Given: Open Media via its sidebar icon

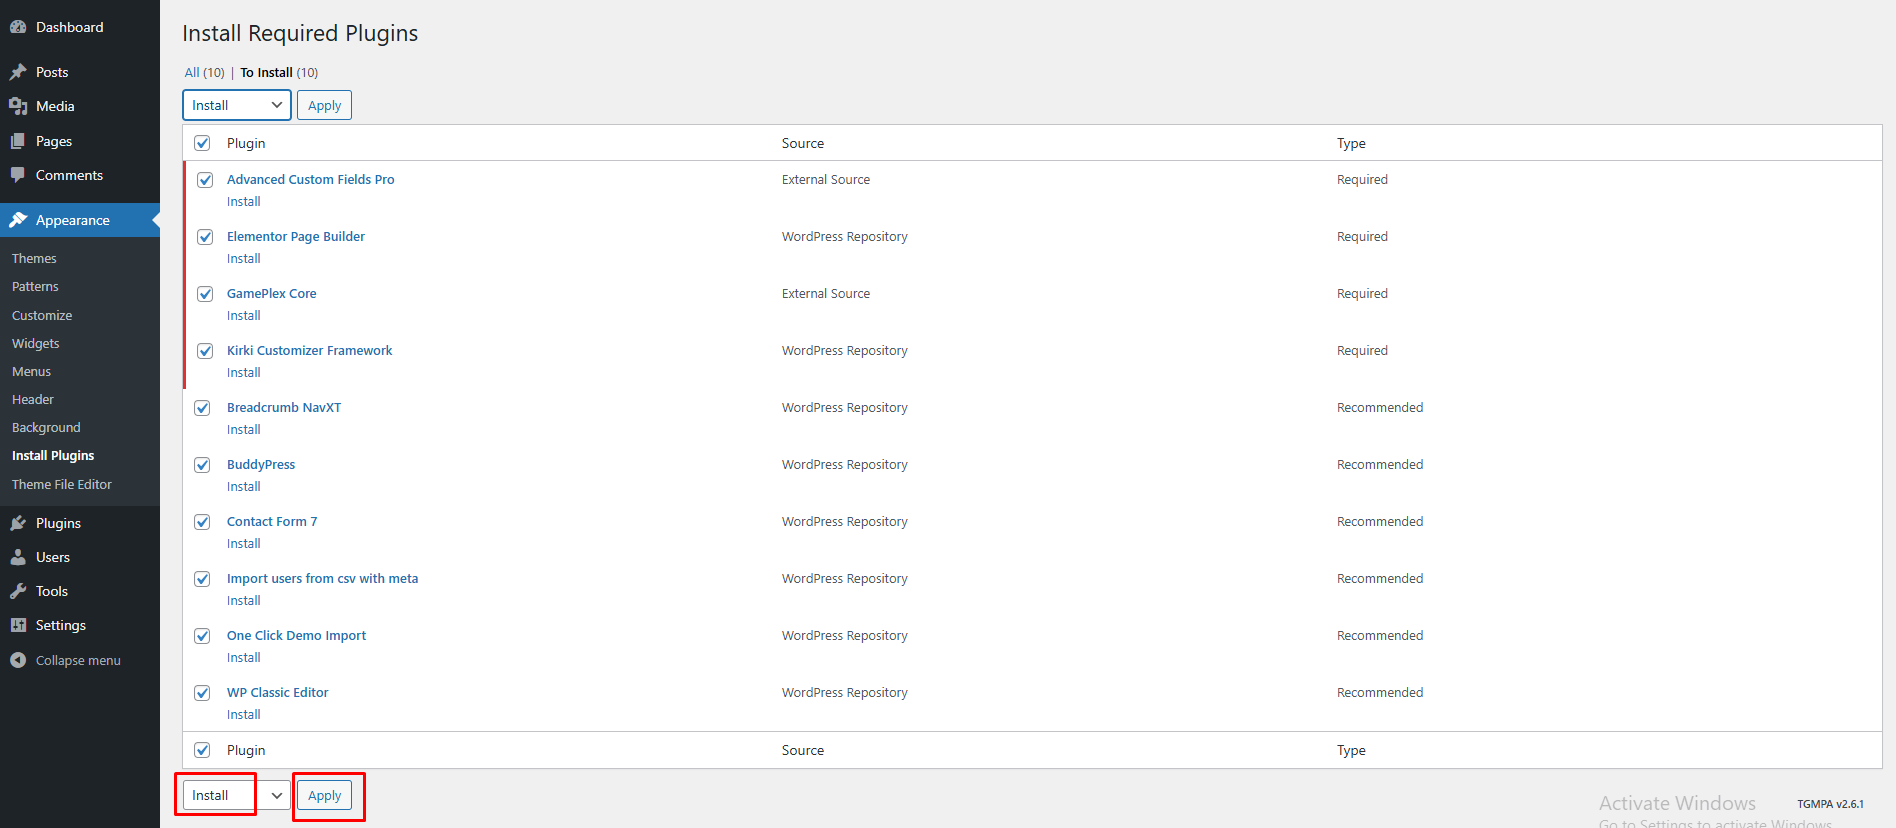Looking at the screenshot, I should [x=18, y=106].
